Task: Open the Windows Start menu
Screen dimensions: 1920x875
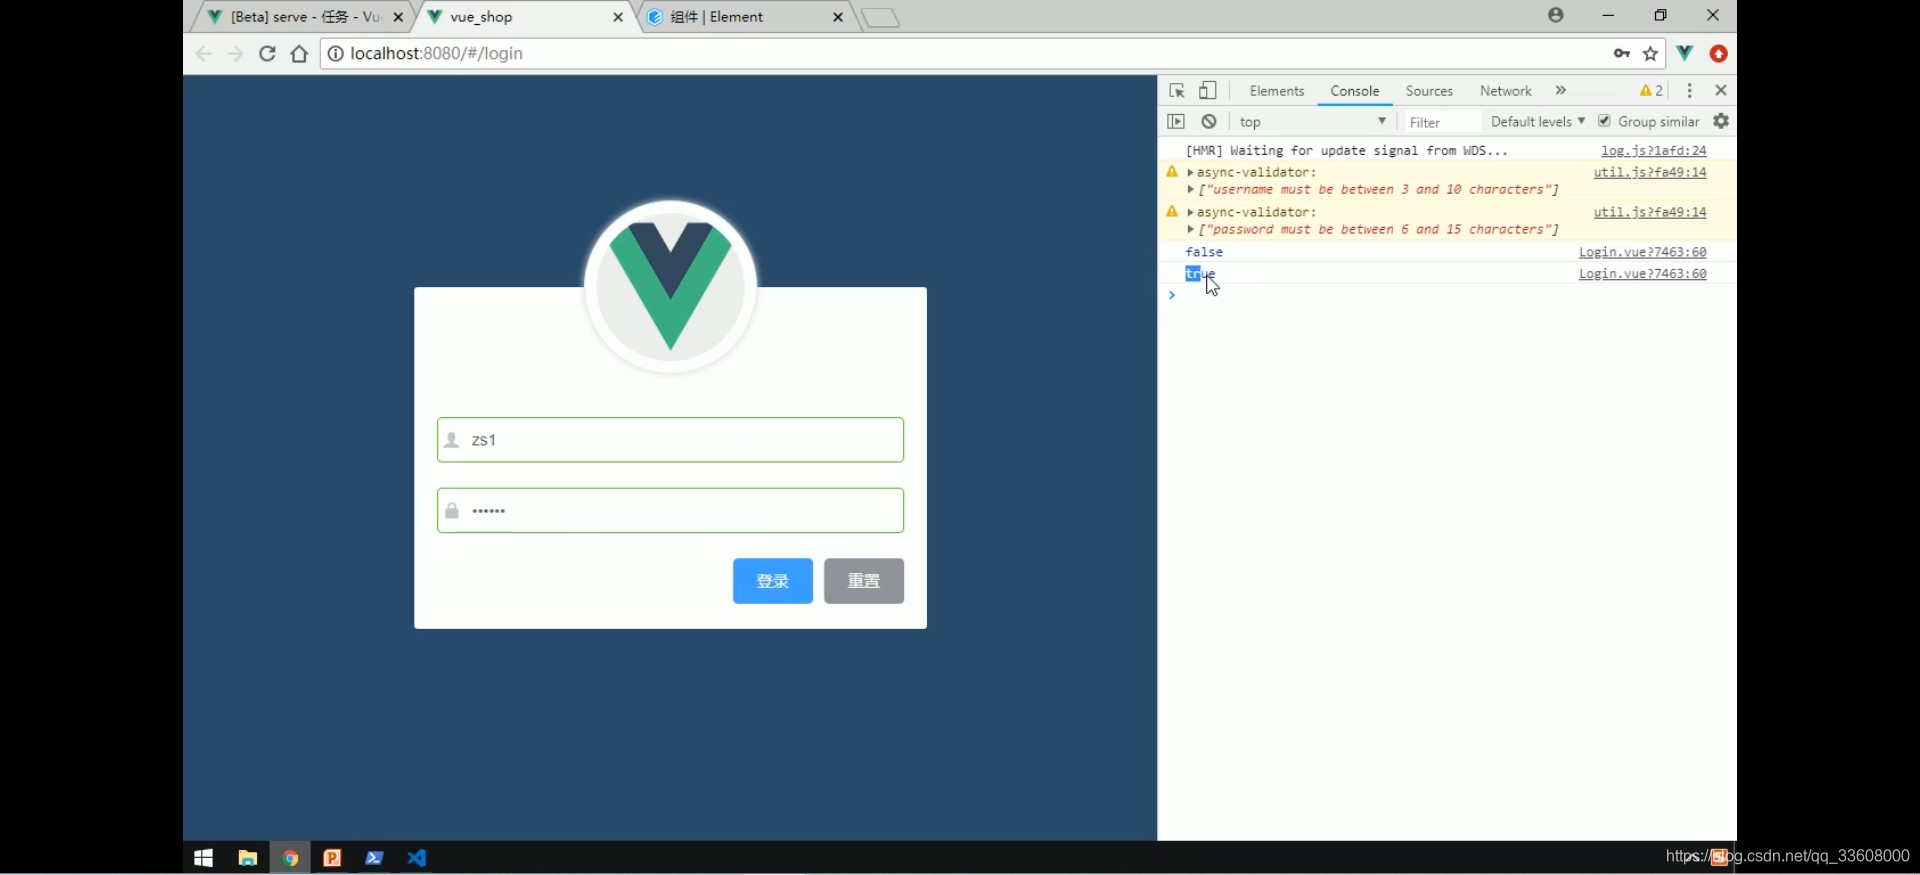Action: (x=204, y=858)
